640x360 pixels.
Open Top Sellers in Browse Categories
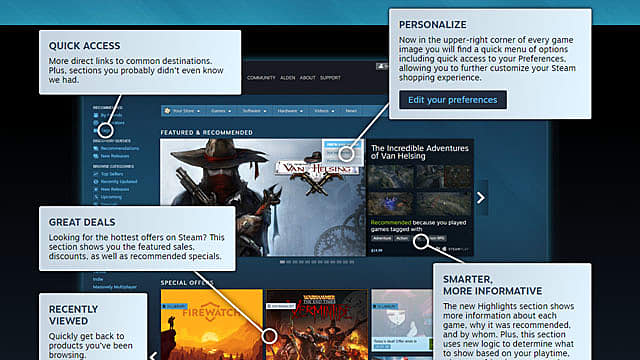click(x=112, y=174)
